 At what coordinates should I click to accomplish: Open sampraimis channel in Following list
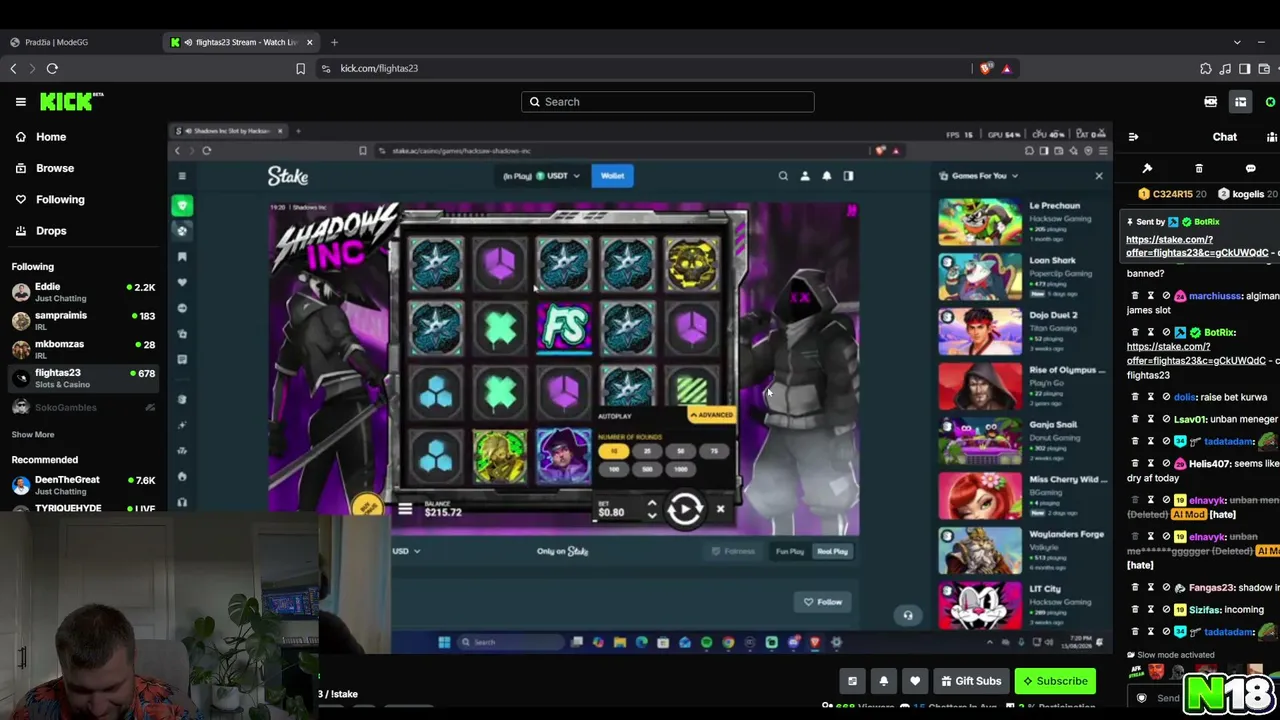[84, 321]
